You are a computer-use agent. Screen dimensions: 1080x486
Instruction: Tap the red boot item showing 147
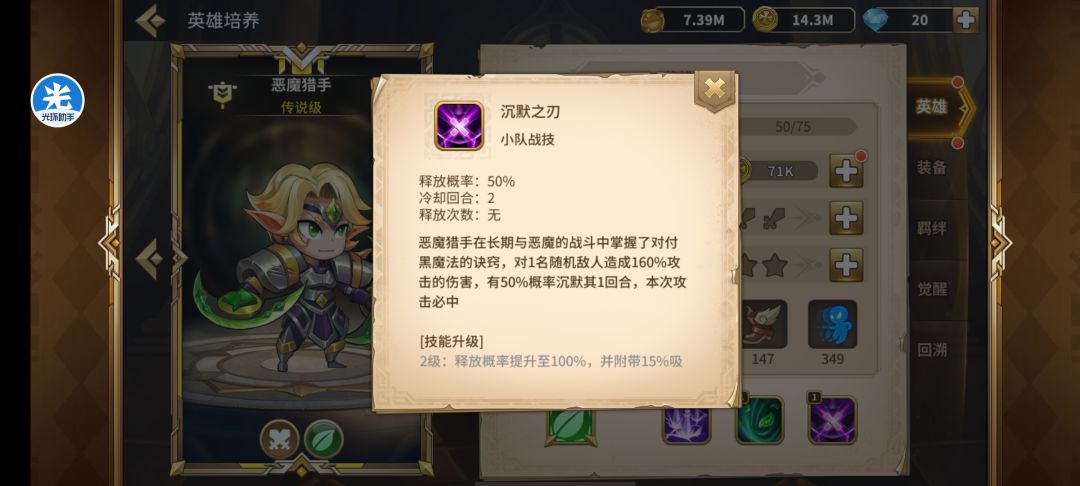[762, 324]
